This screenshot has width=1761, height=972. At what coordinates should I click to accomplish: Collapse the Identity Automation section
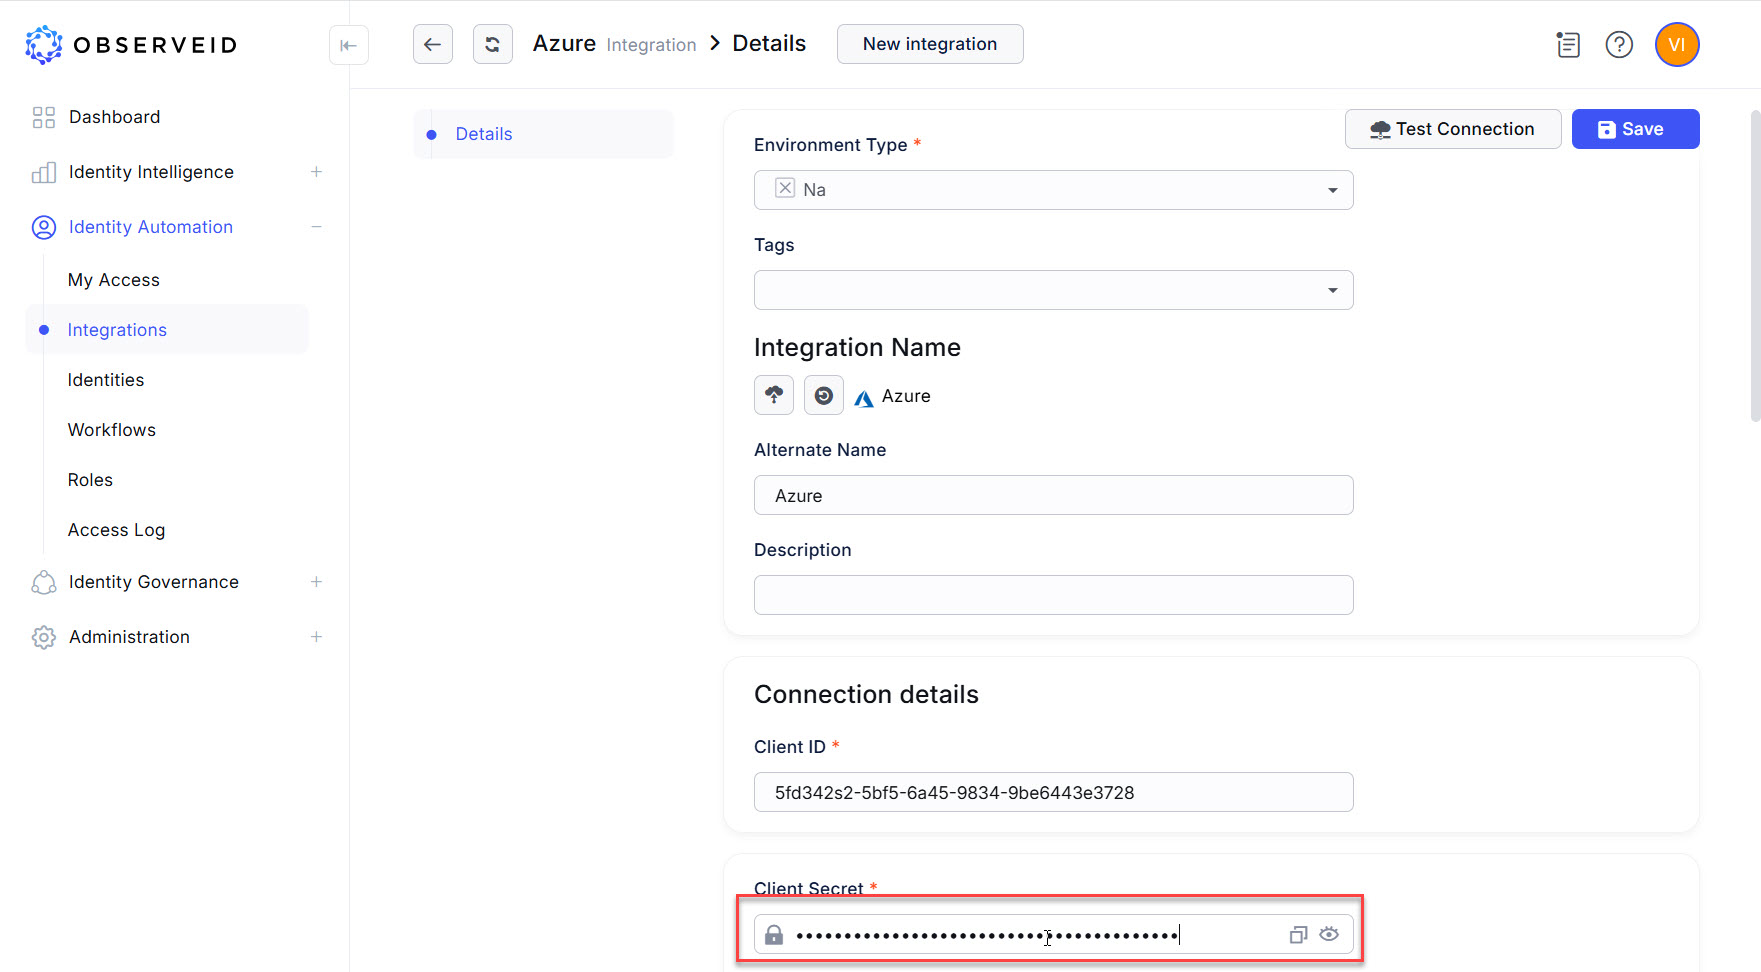316,227
